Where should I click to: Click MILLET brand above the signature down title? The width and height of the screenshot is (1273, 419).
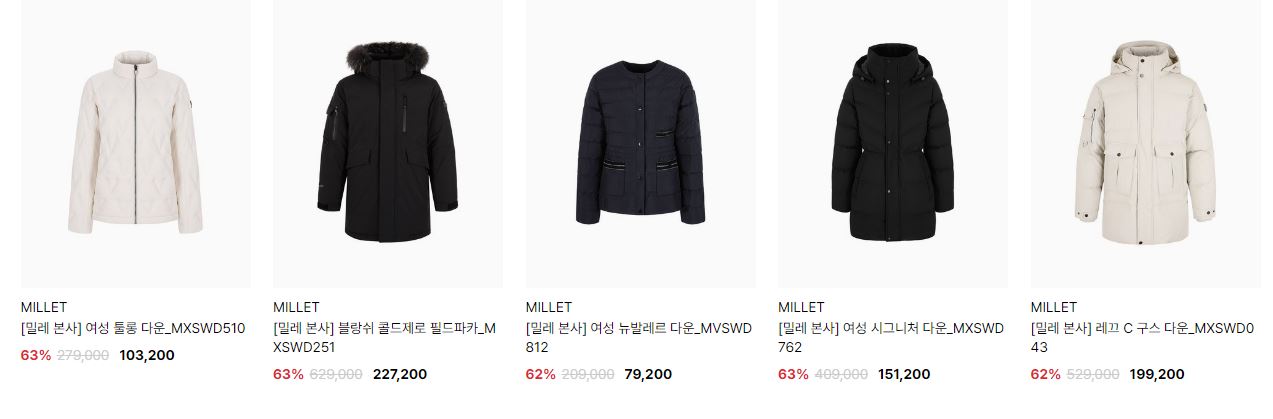pyautogui.click(x=801, y=307)
